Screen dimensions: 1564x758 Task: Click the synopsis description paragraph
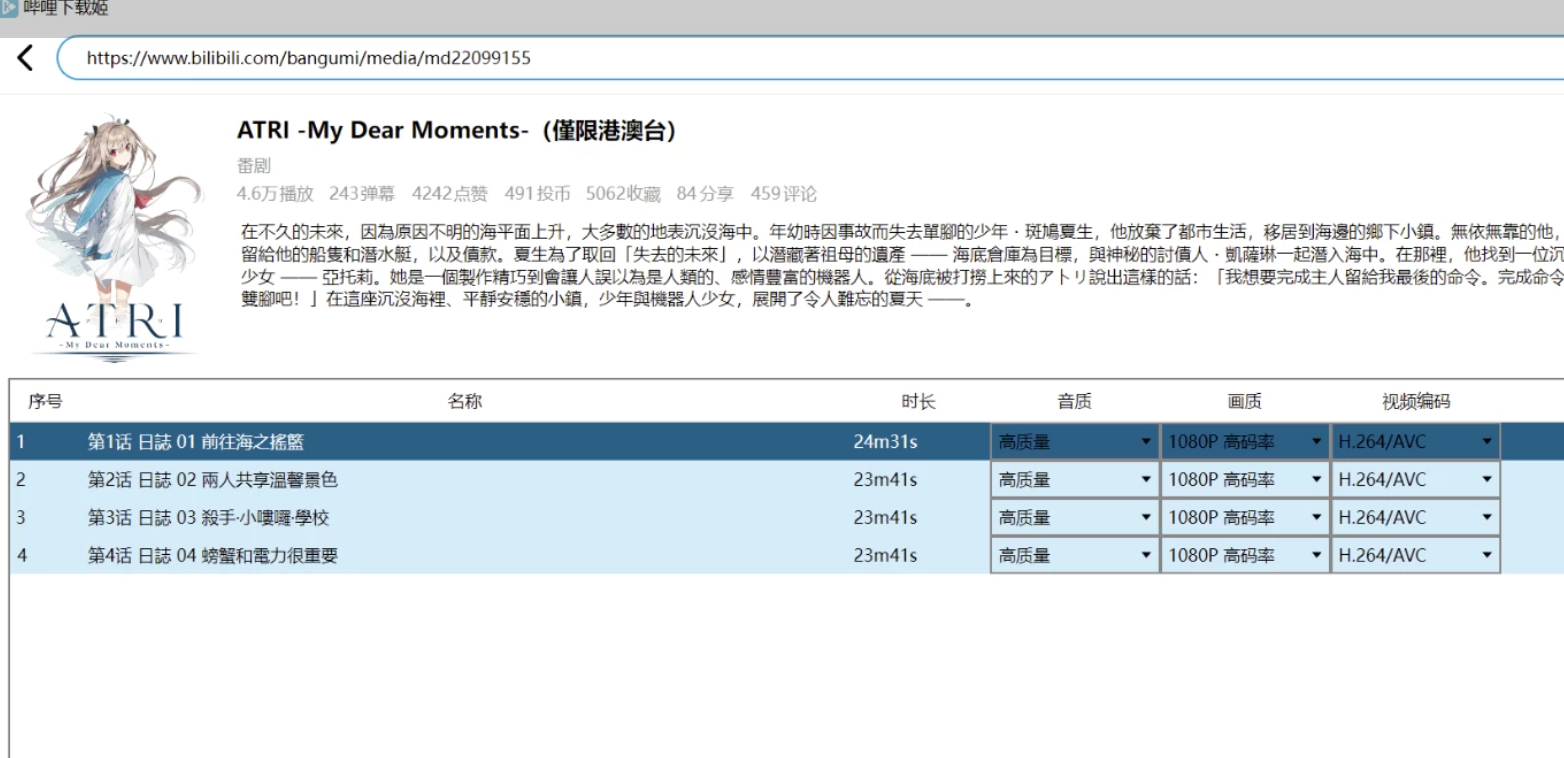[x=901, y=265]
